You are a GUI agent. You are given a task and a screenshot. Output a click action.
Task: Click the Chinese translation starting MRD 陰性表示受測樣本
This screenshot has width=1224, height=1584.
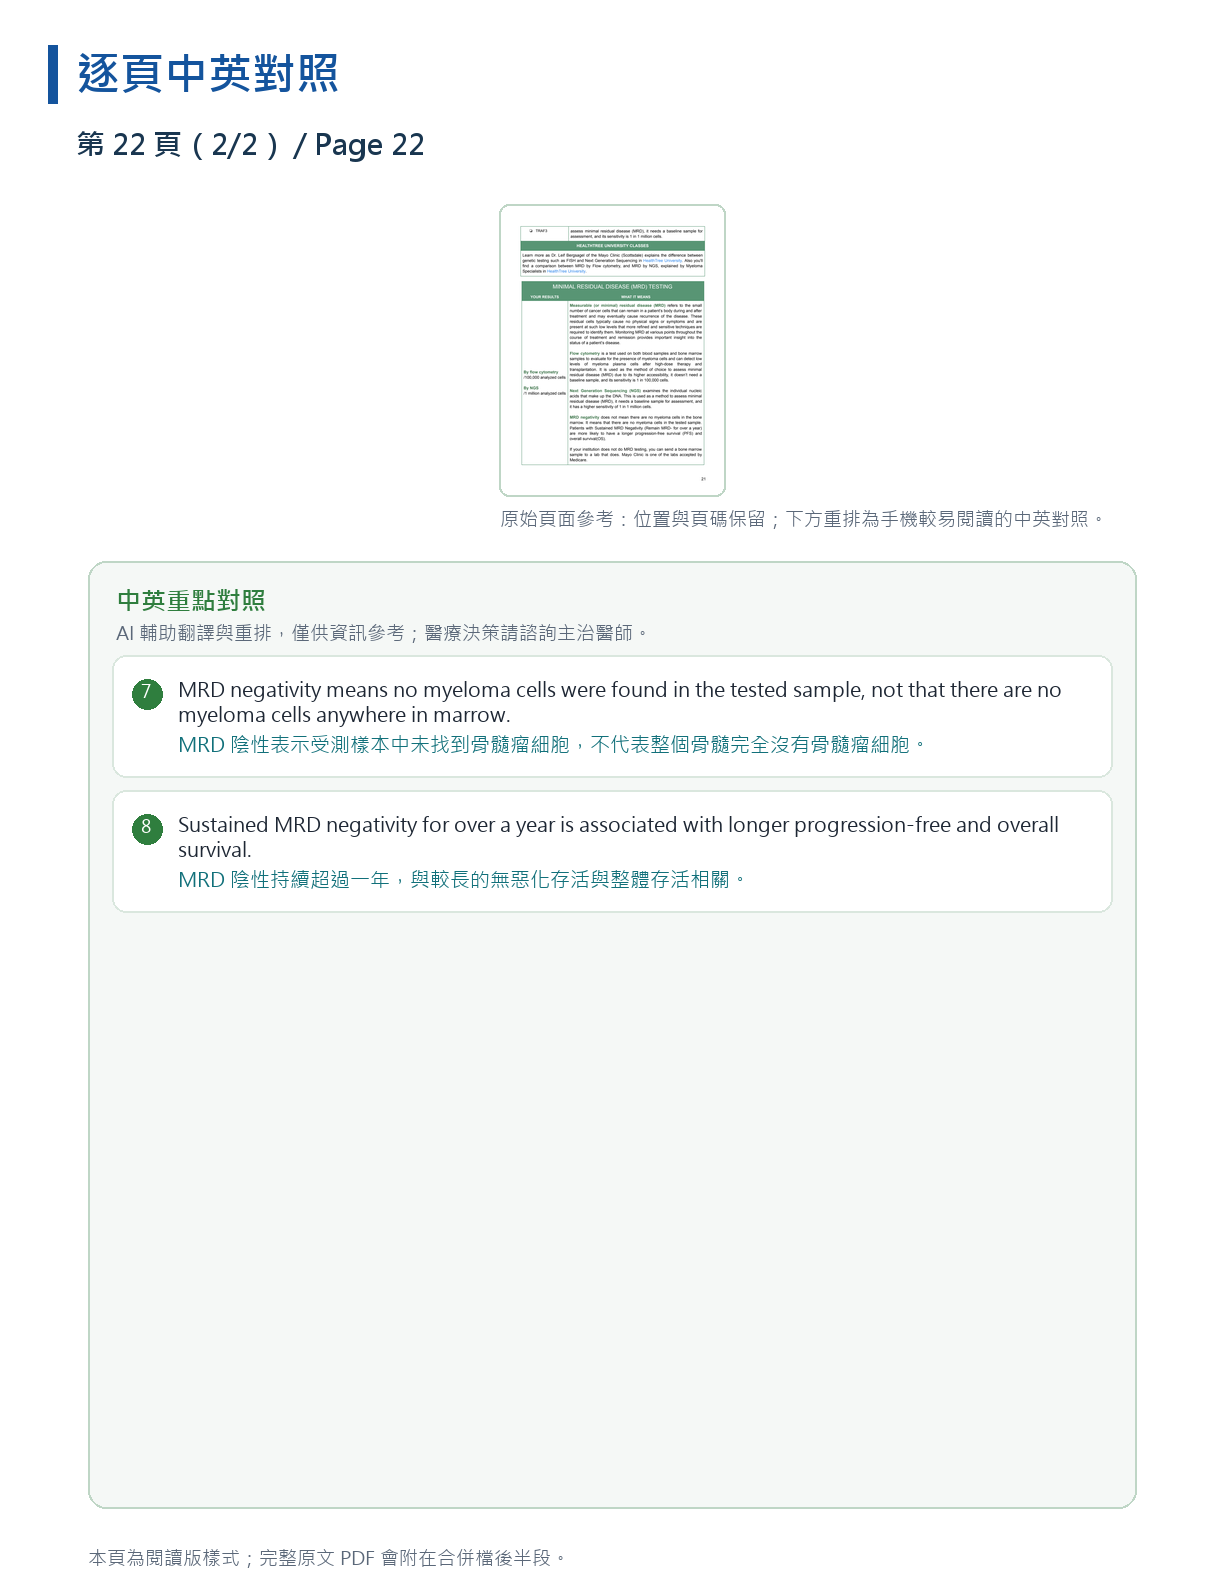tap(552, 745)
